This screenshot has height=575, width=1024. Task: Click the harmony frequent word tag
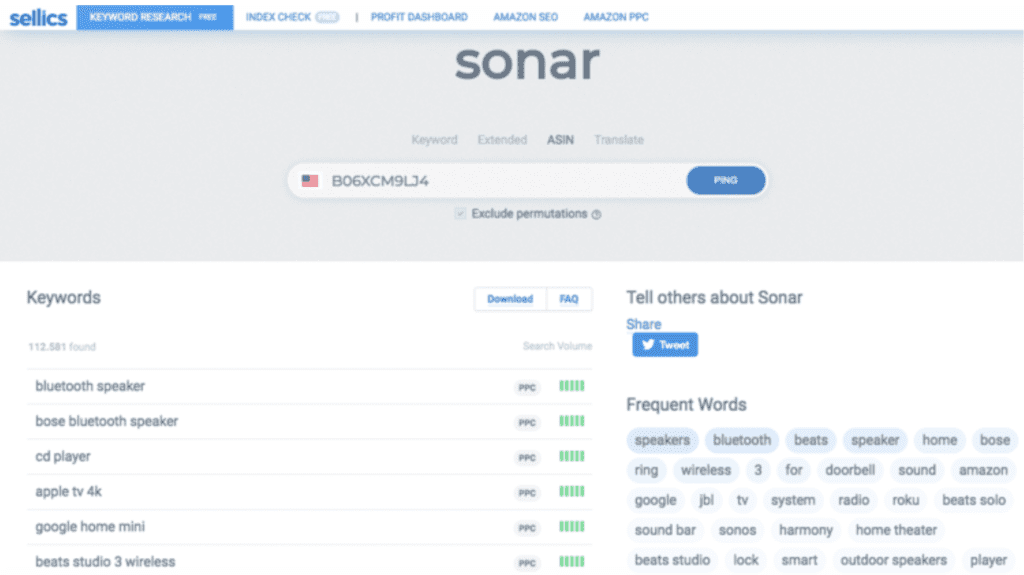tap(806, 531)
